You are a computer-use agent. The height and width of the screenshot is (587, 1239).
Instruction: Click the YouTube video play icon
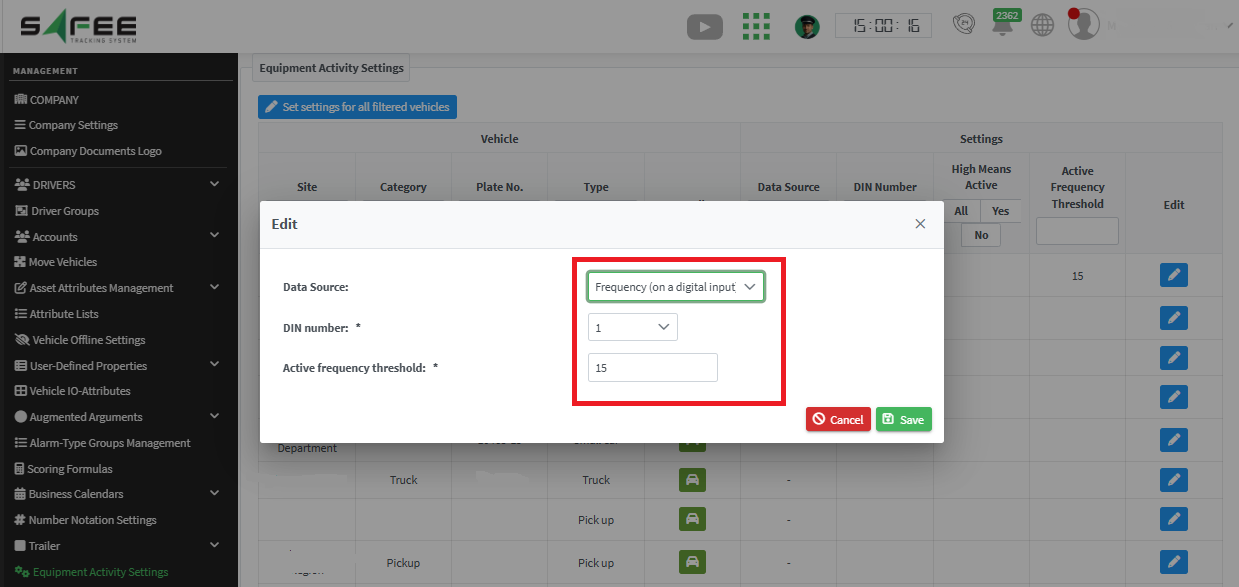pyautogui.click(x=704, y=27)
